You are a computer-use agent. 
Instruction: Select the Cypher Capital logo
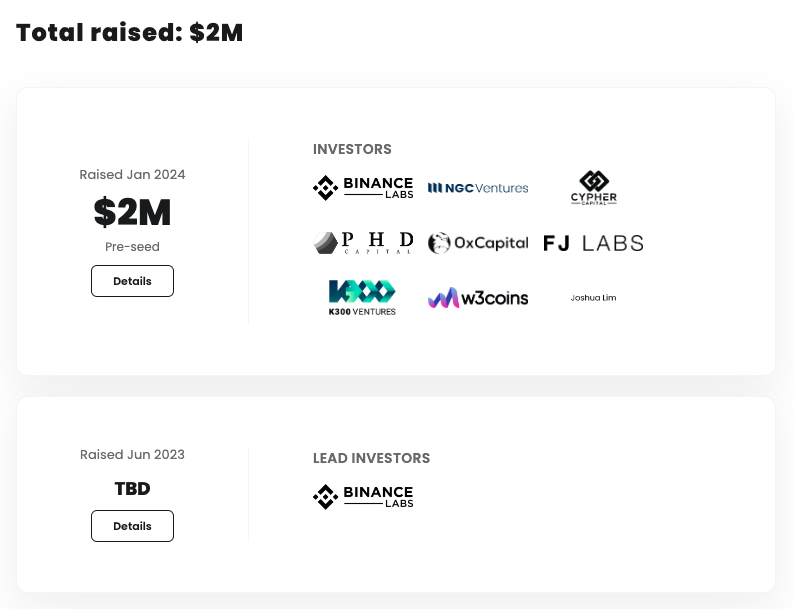(593, 187)
